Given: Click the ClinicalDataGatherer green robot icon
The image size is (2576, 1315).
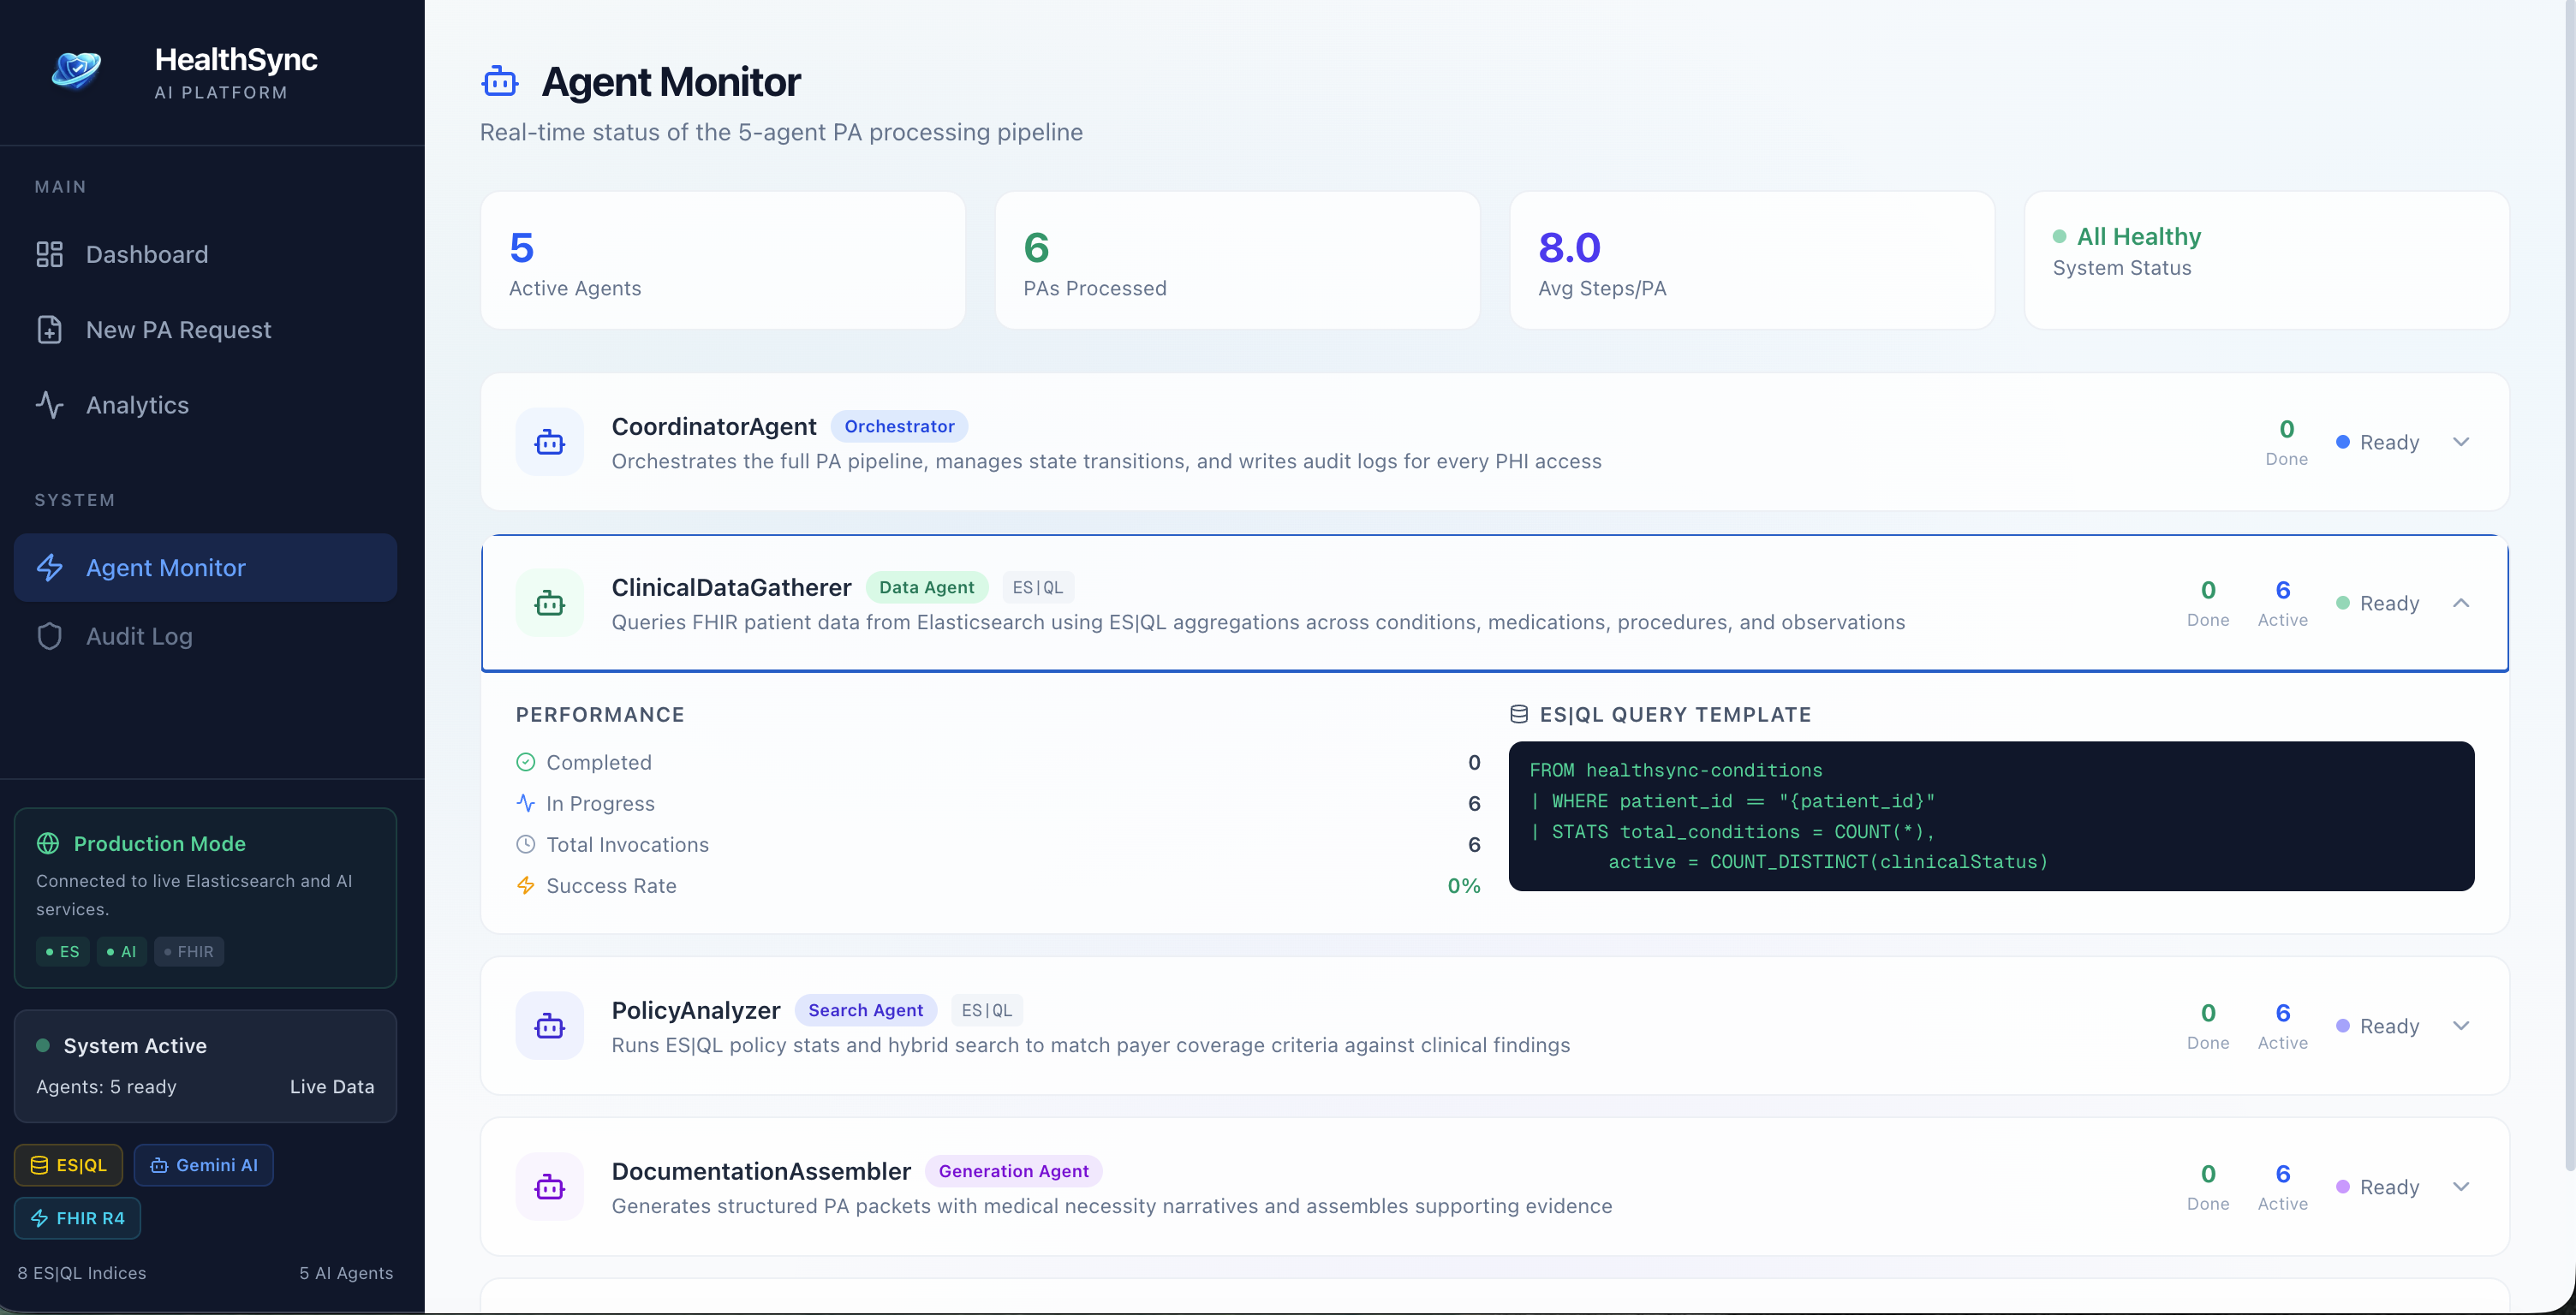Looking at the screenshot, I should 549,603.
